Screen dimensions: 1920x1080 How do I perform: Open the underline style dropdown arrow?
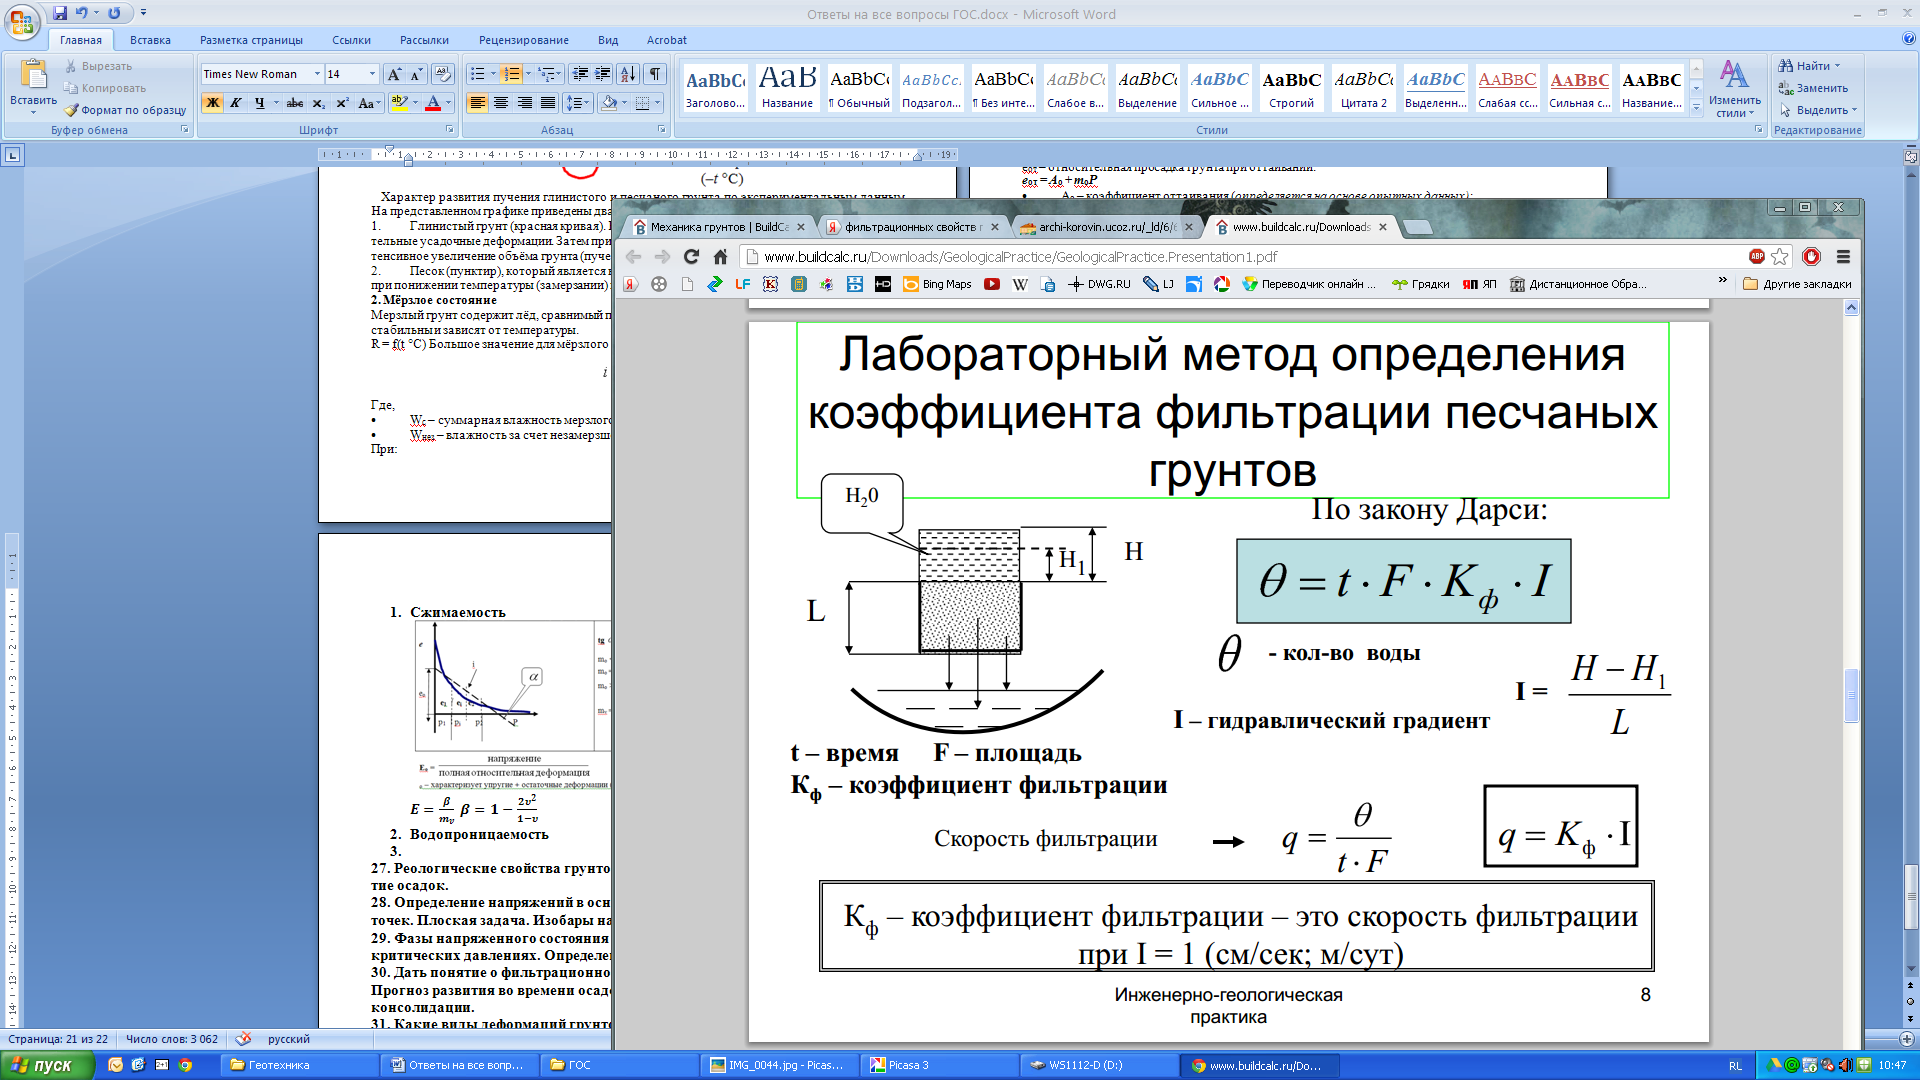pyautogui.click(x=276, y=103)
